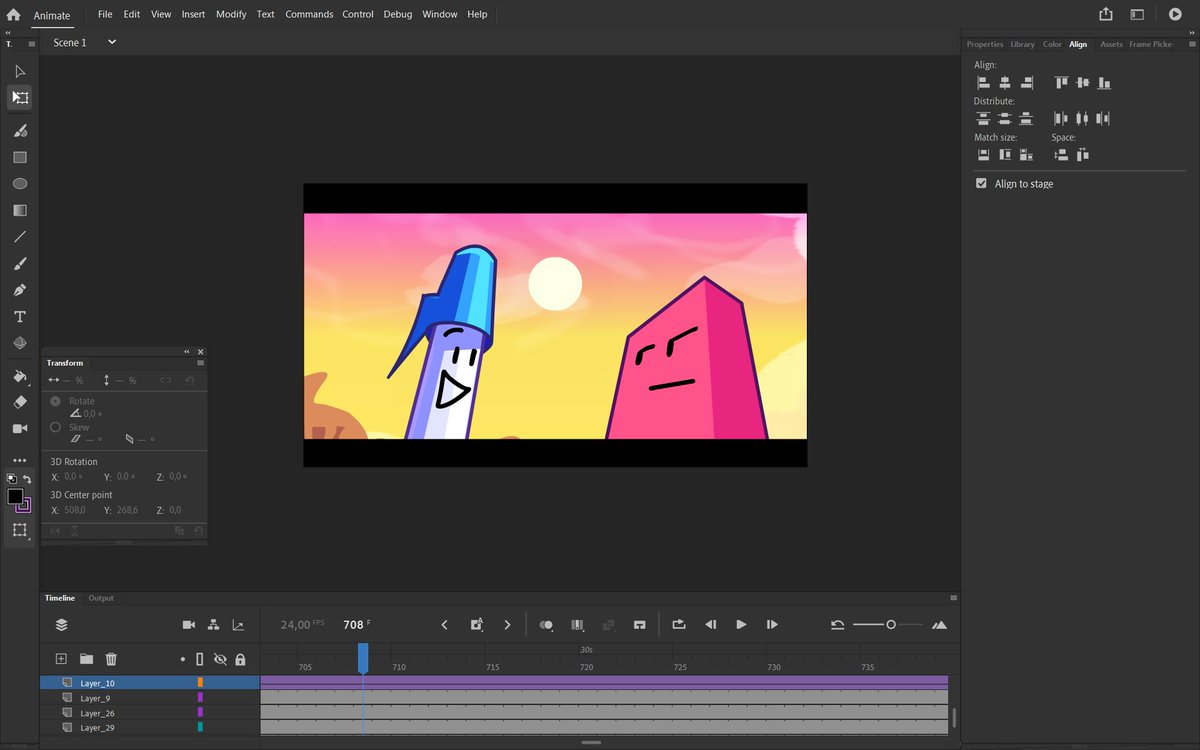Open the workspace switcher icon
The width and height of the screenshot is (1200, 750).
tap(1137, 14)
